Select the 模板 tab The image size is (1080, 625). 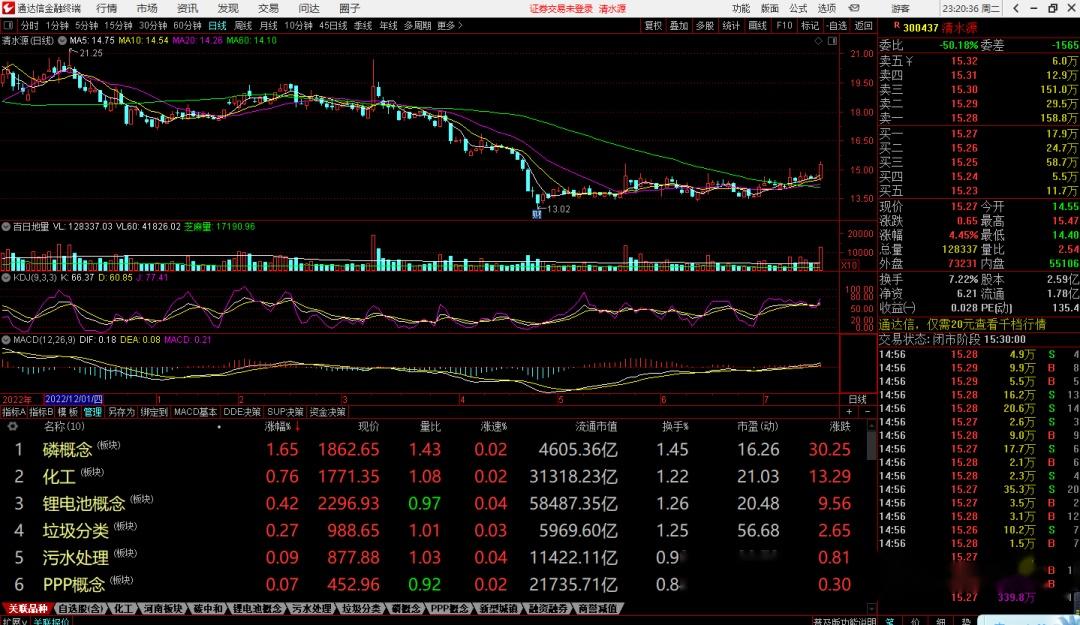tap(68, 412)
